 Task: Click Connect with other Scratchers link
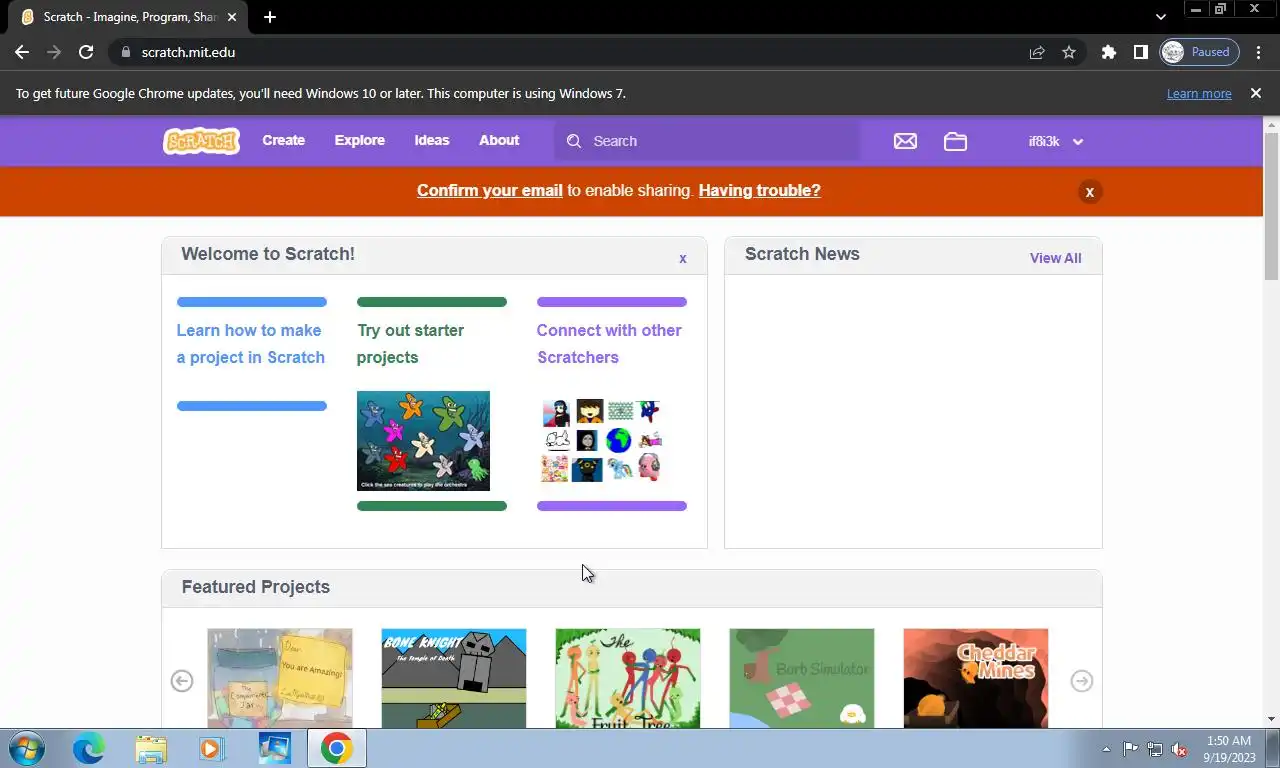click(609, 344)
